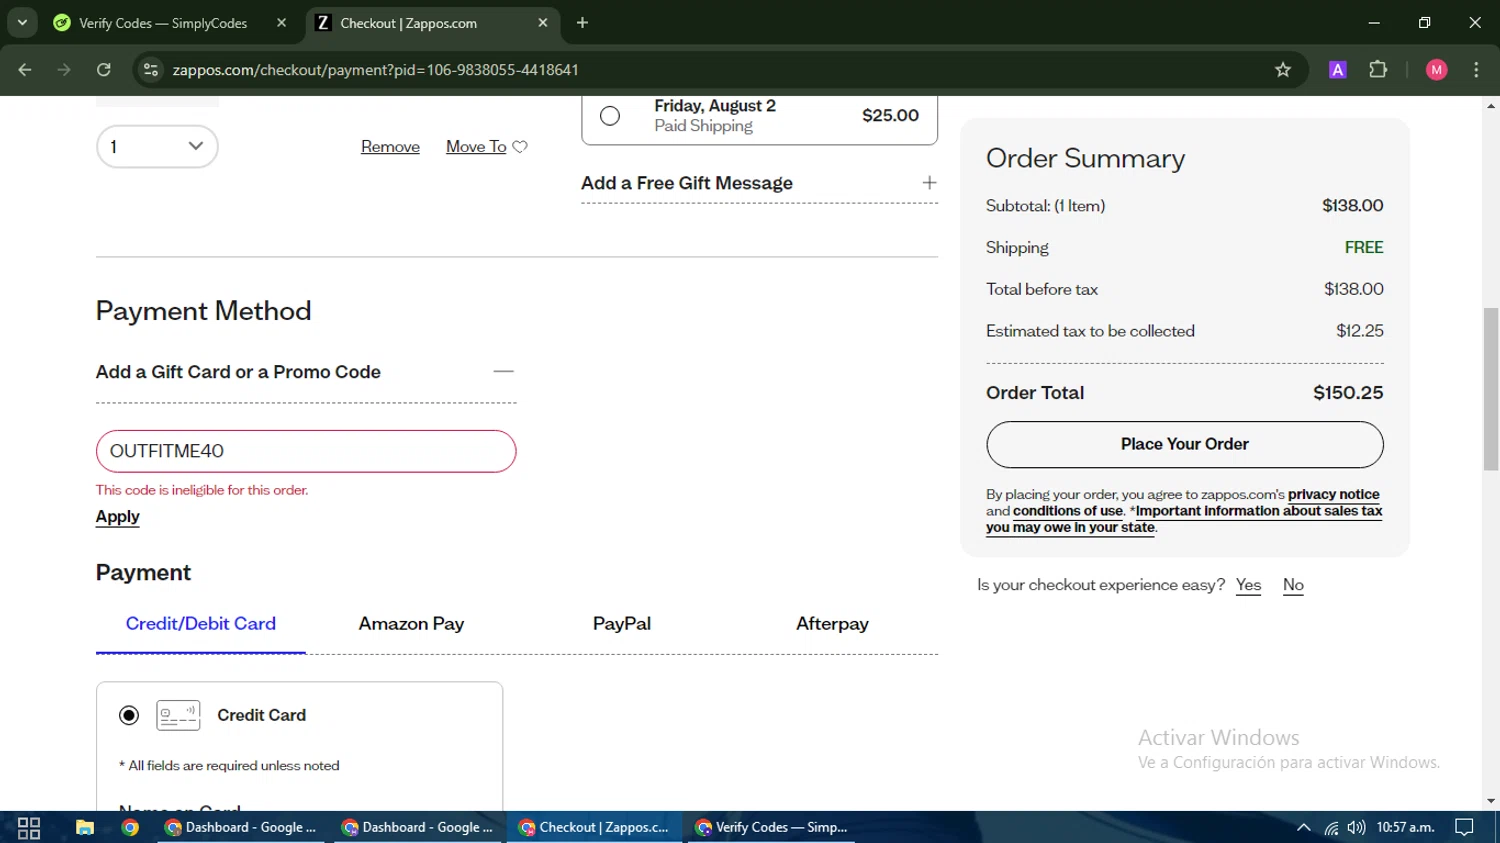The width and height of the screenshot is (1500, 843).
Task: Bookmark this page with the star icon
Action: click(x=1283, y=70)
